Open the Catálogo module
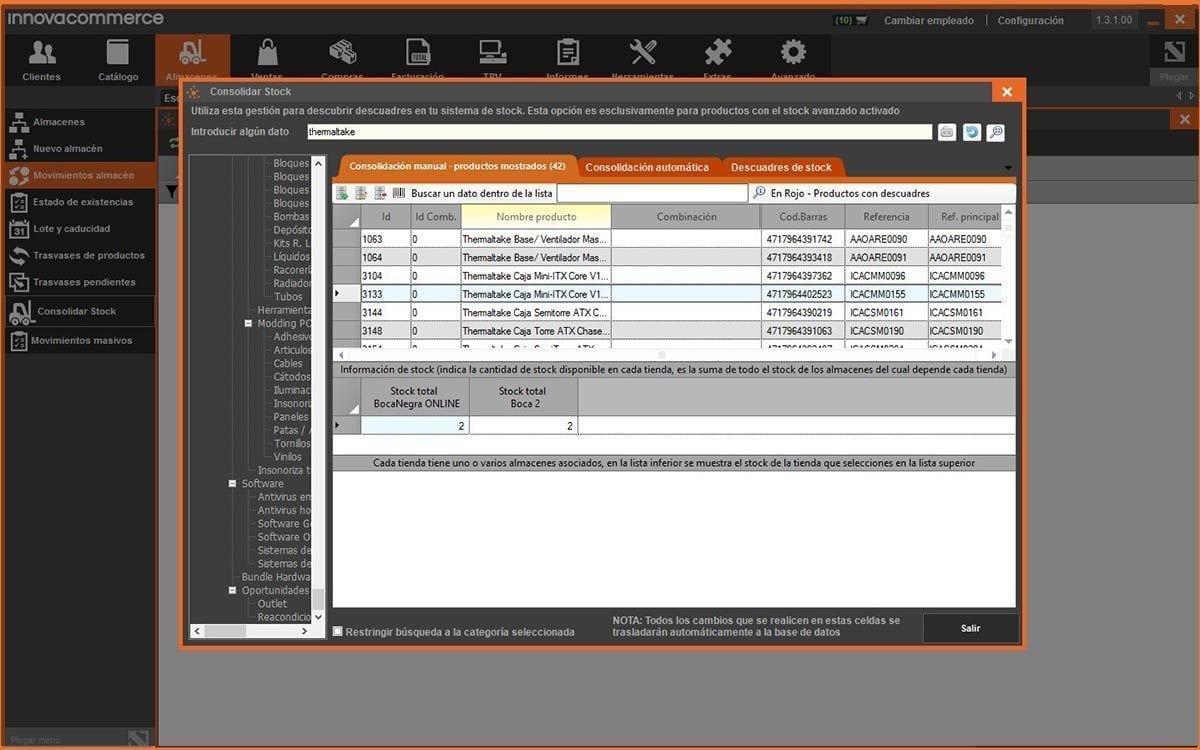The width and height of the screenshot is (1200, 750). tap(118, 59)
